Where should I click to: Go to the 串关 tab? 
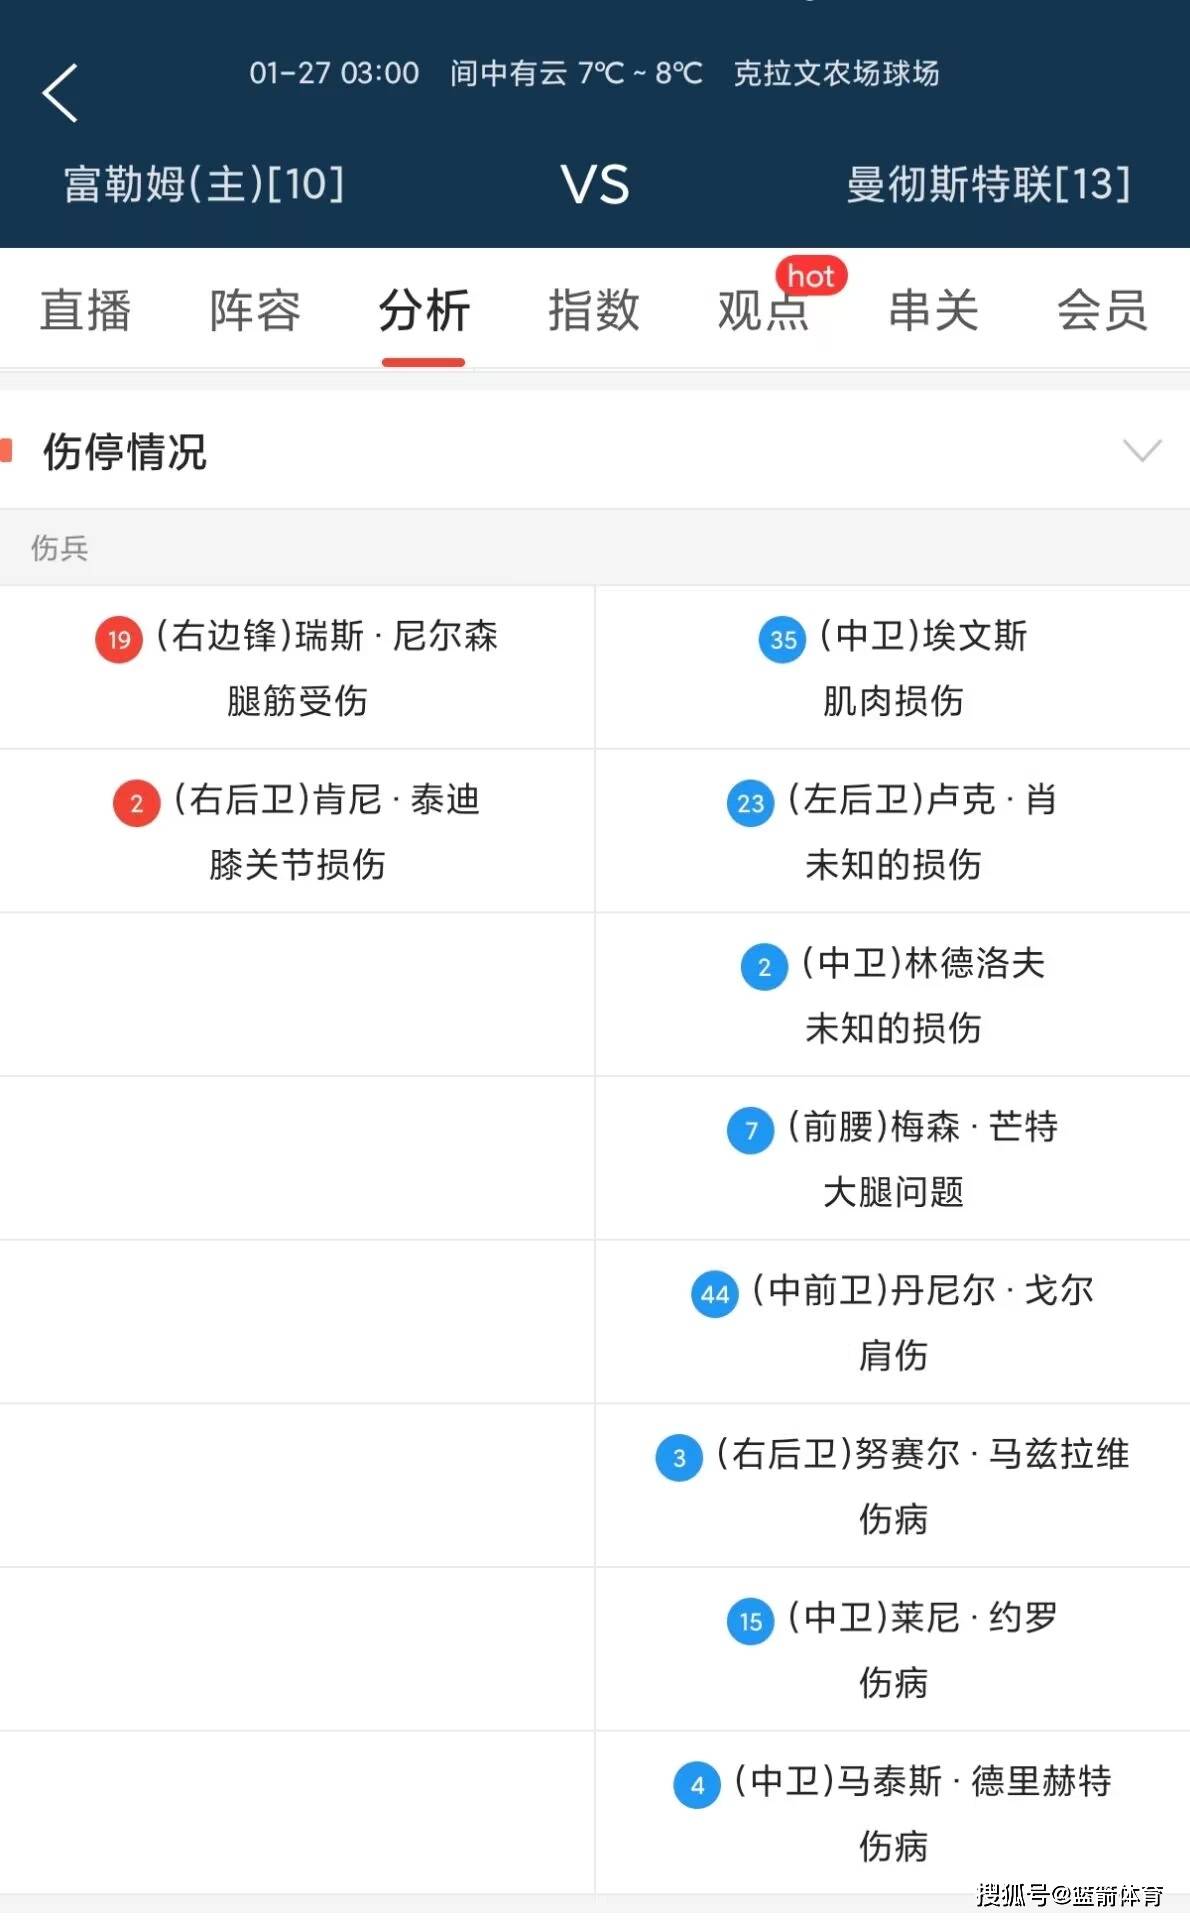[933, 310]
